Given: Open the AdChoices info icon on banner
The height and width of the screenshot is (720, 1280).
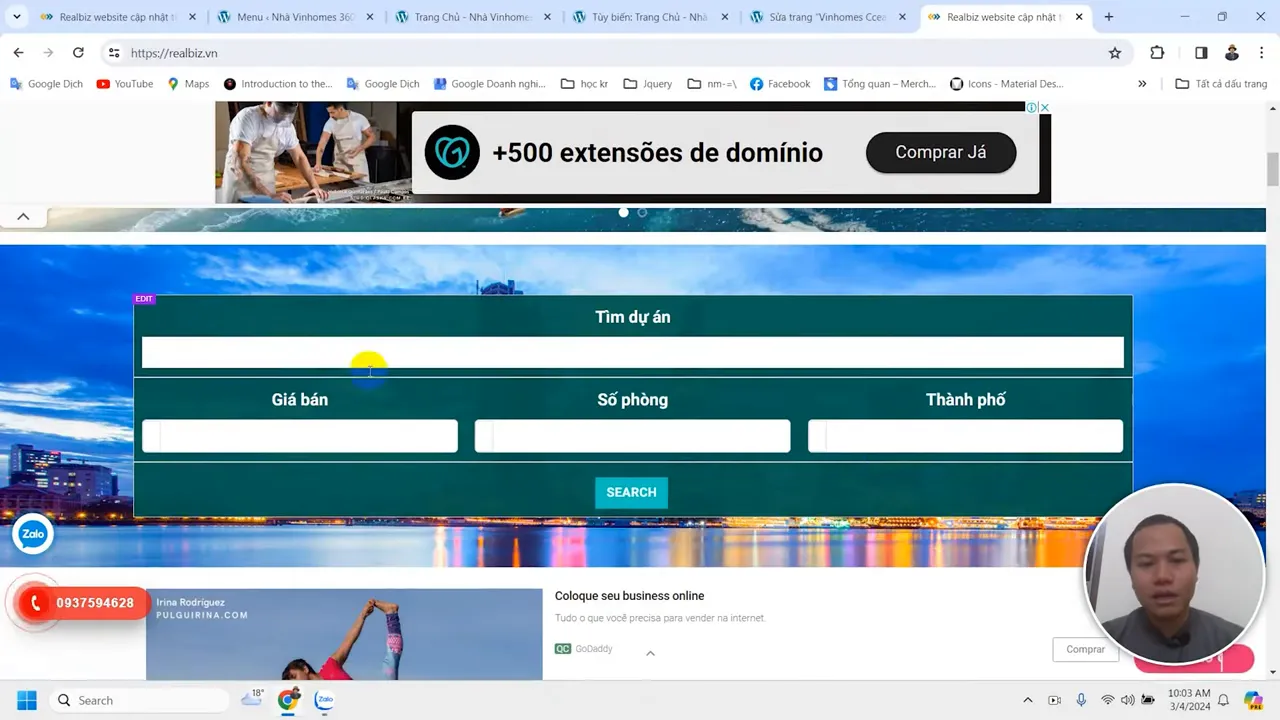Looking at the screenshot, I should [x=1031, y=107].
